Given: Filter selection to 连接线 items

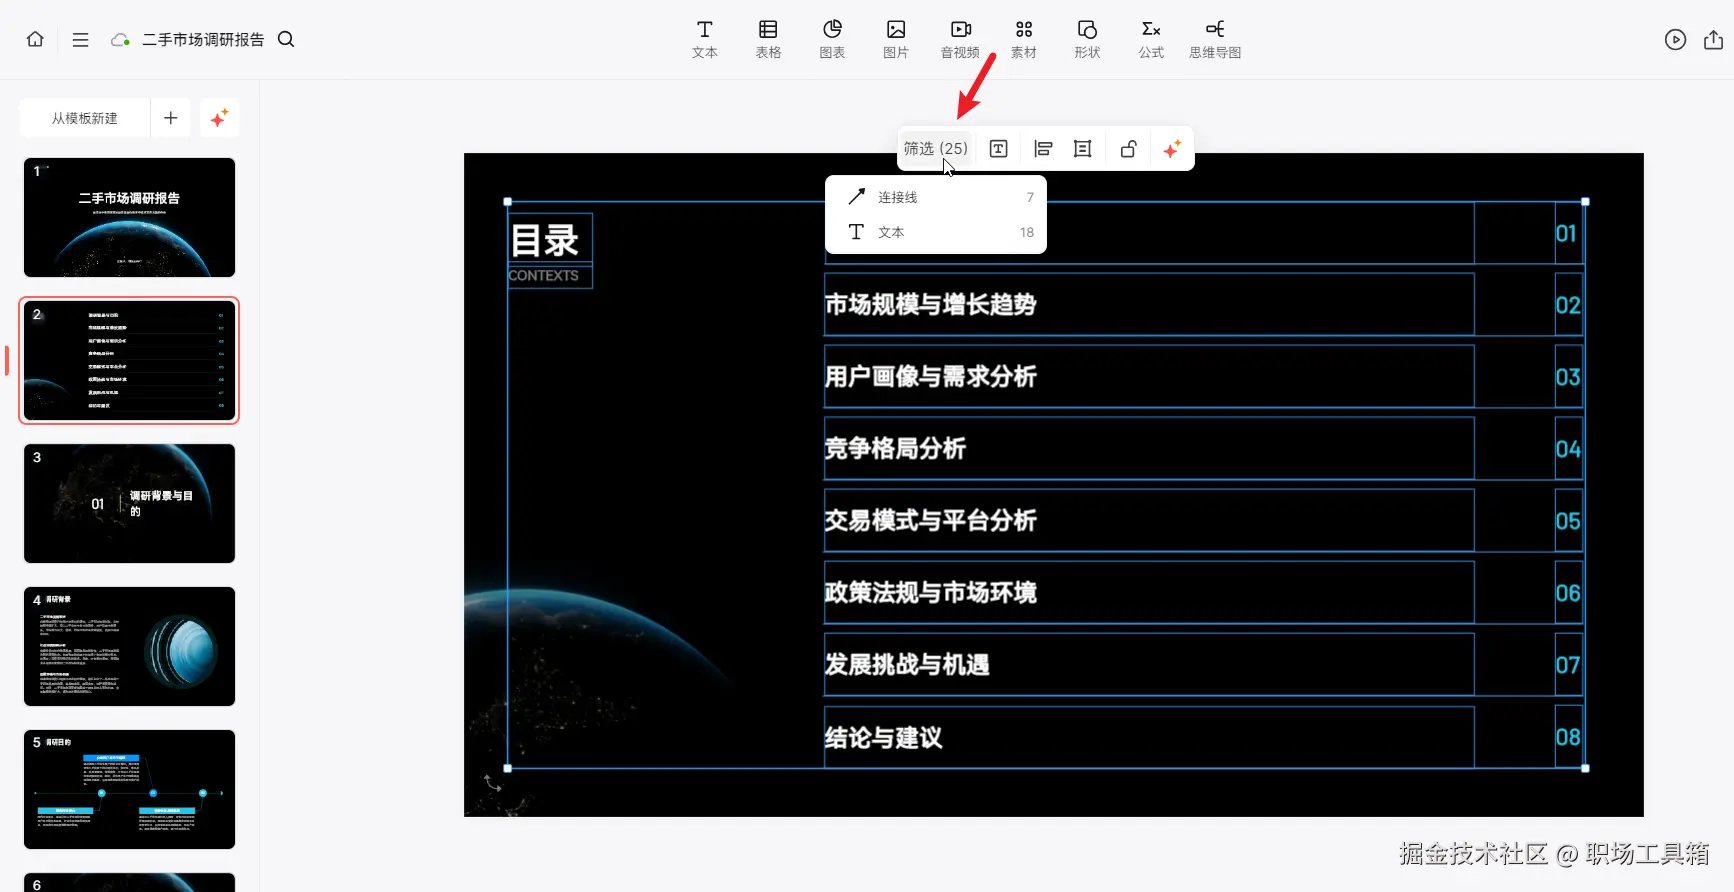Looking at the screenshot, I should [936, 197].
